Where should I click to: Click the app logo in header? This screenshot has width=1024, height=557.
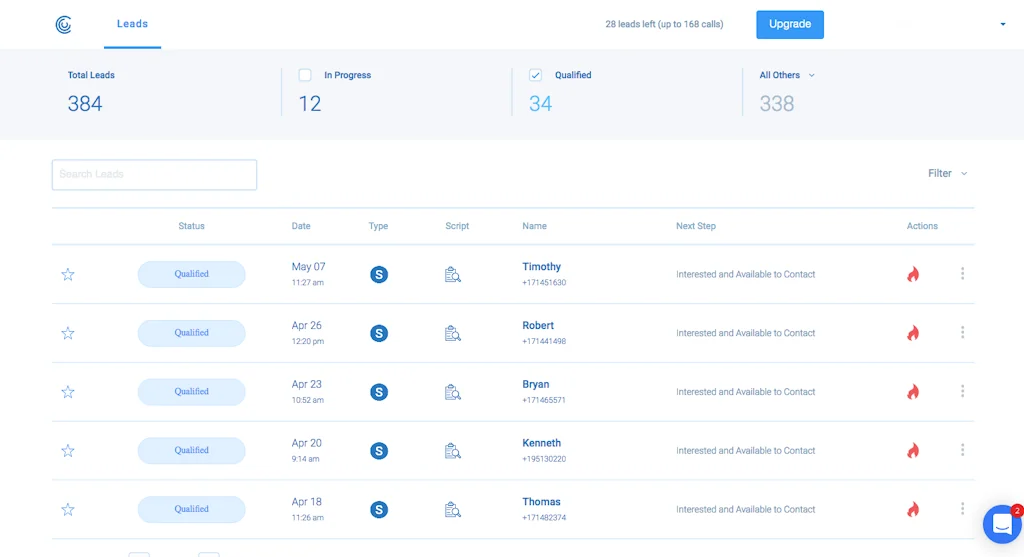[64, 25]
